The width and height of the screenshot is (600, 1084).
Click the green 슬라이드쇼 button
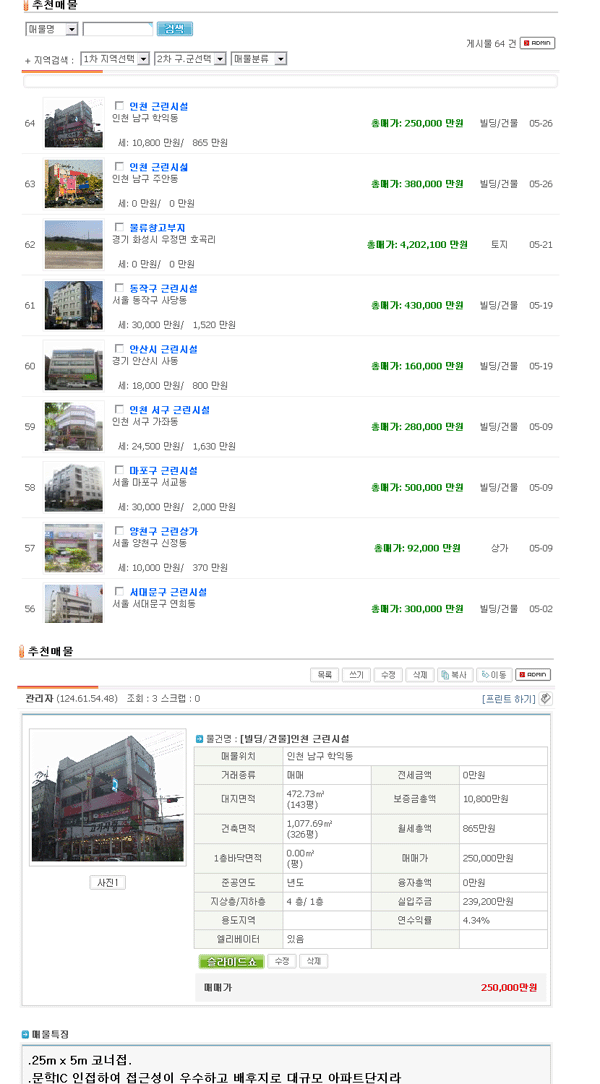pos(230,961)
